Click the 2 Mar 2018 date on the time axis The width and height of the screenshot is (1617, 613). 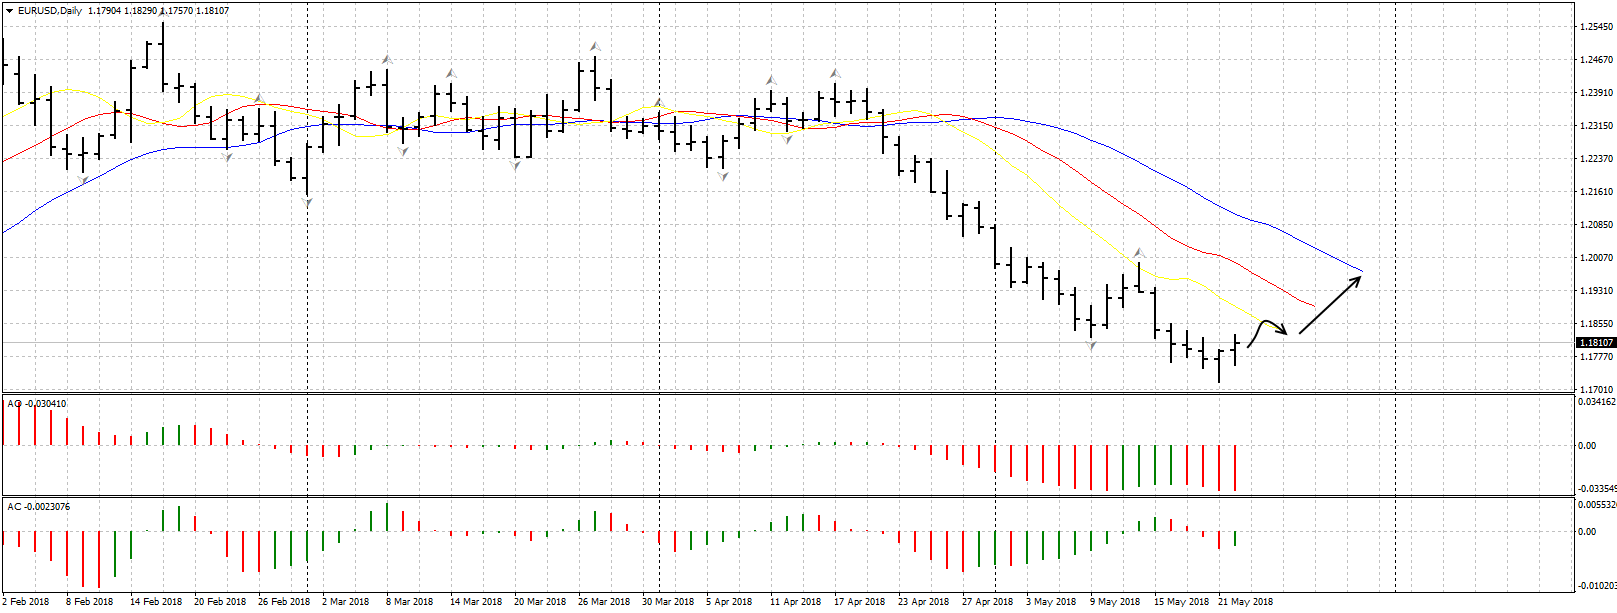[345, 602]
